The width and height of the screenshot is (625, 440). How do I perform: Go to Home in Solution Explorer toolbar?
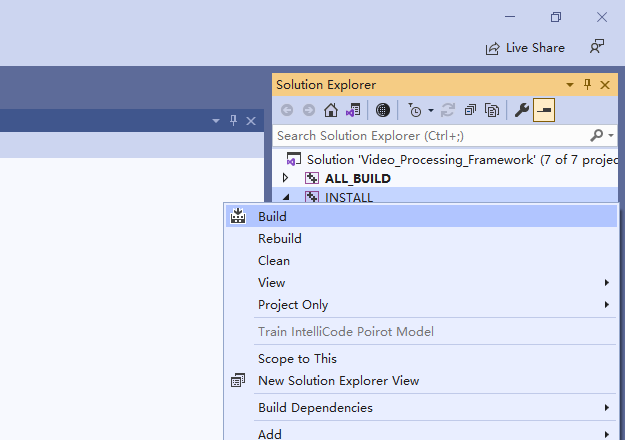(x=331, y=110)
